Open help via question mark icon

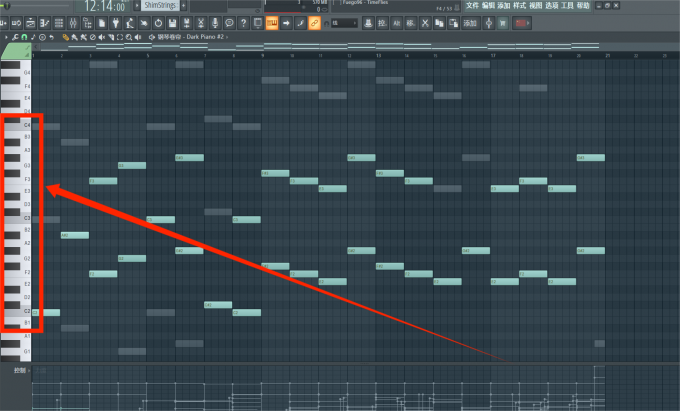click(243, 23)
